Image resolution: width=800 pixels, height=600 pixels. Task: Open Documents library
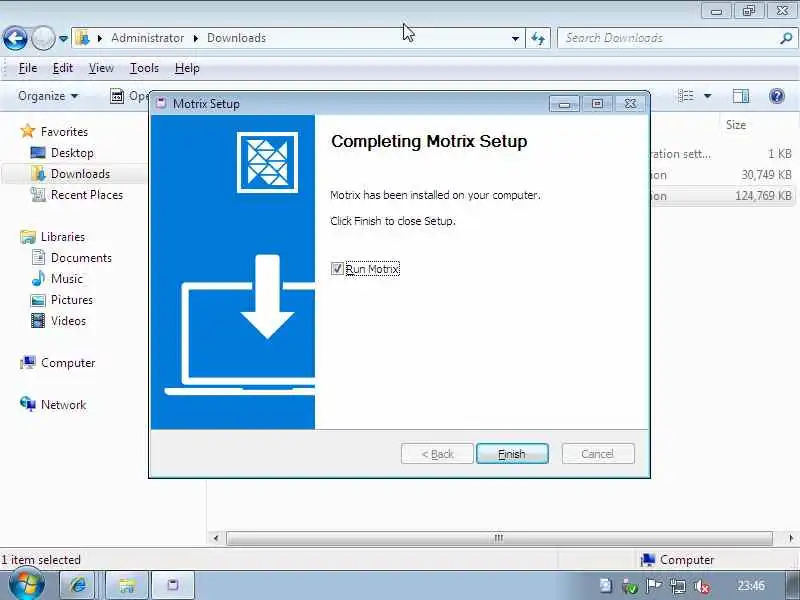[81, 258]
